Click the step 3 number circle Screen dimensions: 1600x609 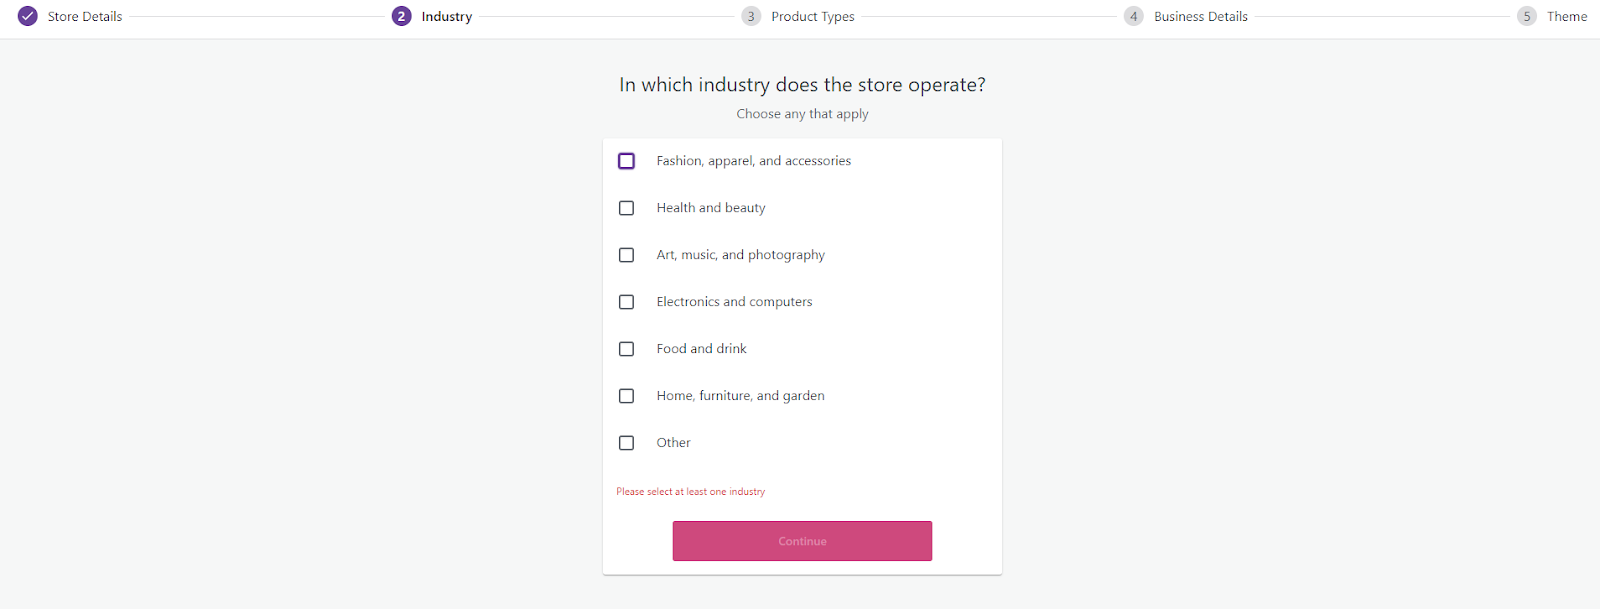751,16
